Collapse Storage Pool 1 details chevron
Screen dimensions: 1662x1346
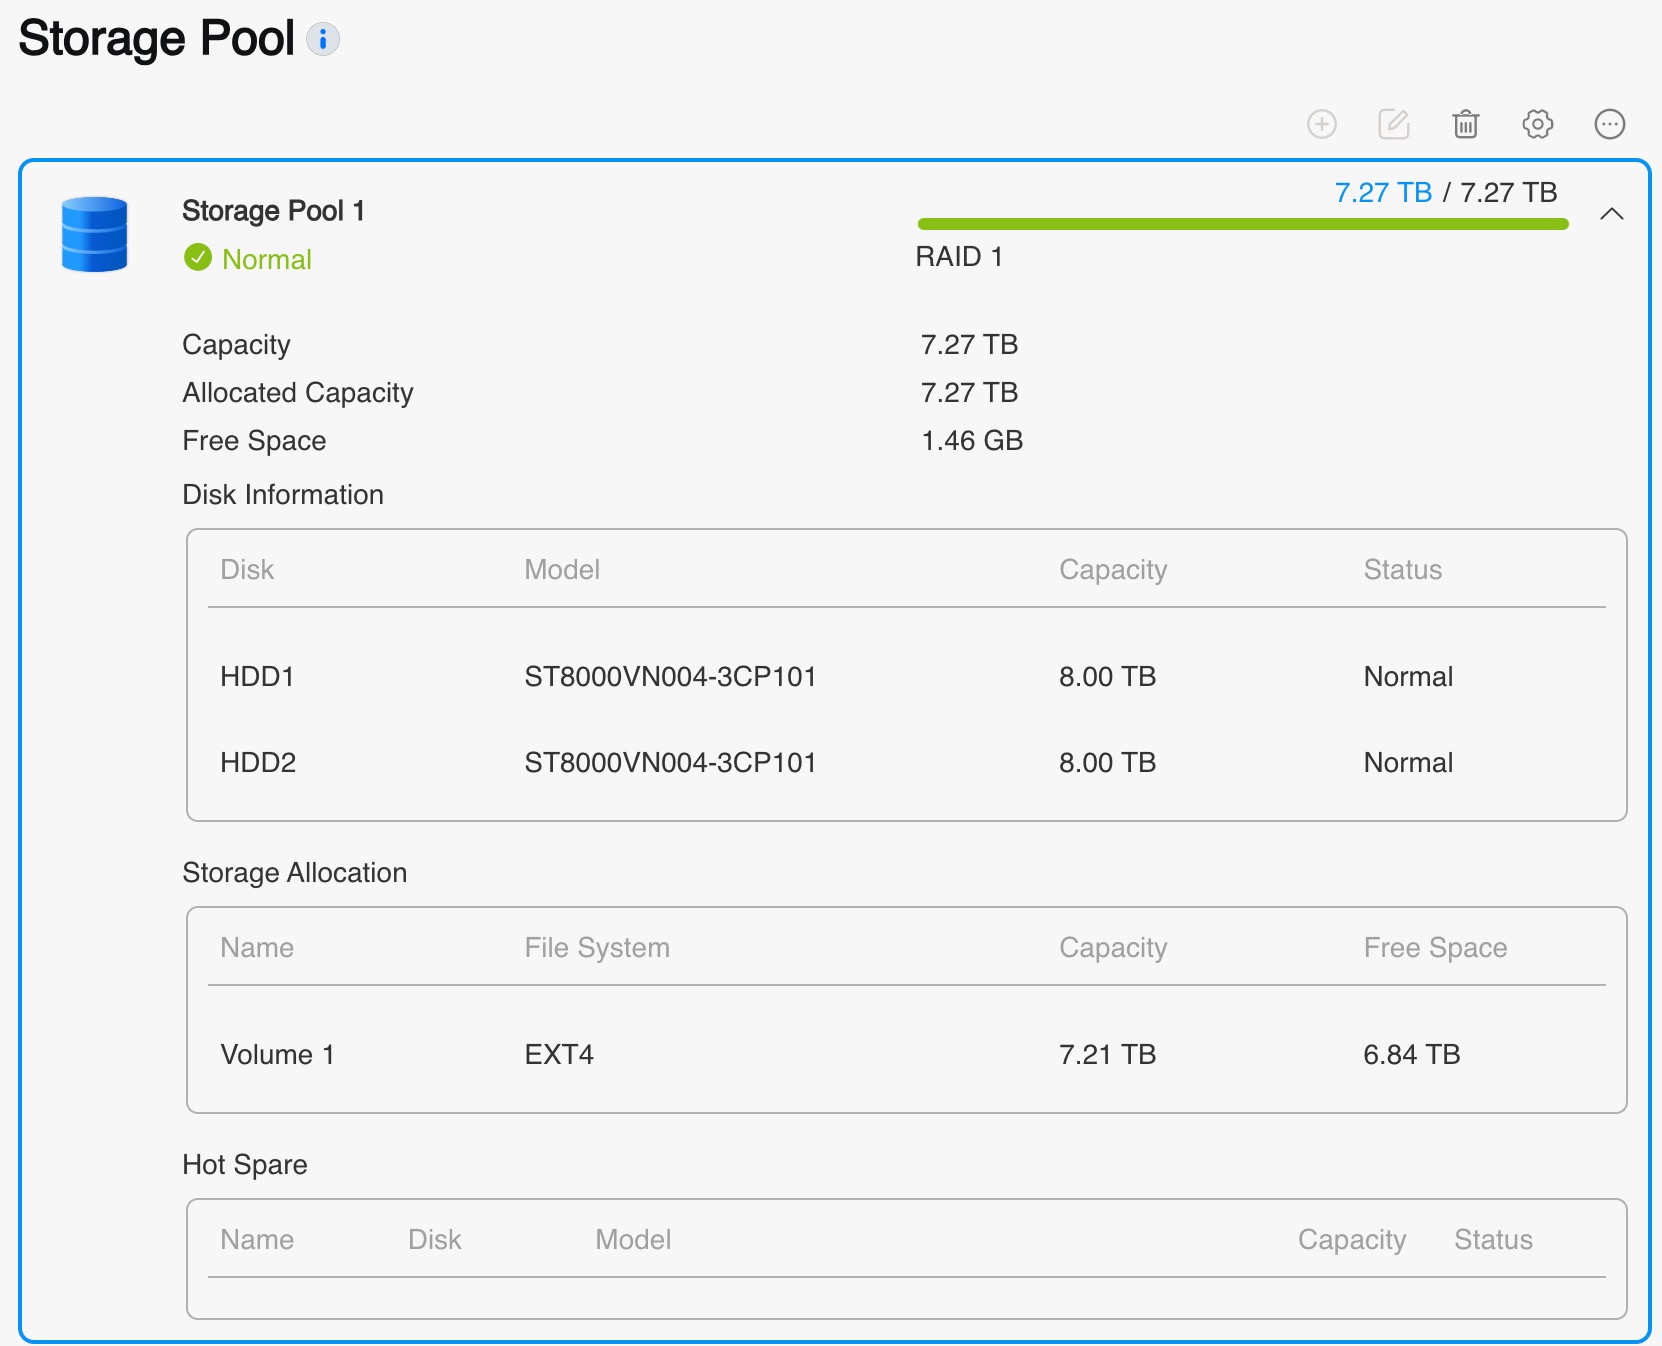click(x=1611, y=214)
